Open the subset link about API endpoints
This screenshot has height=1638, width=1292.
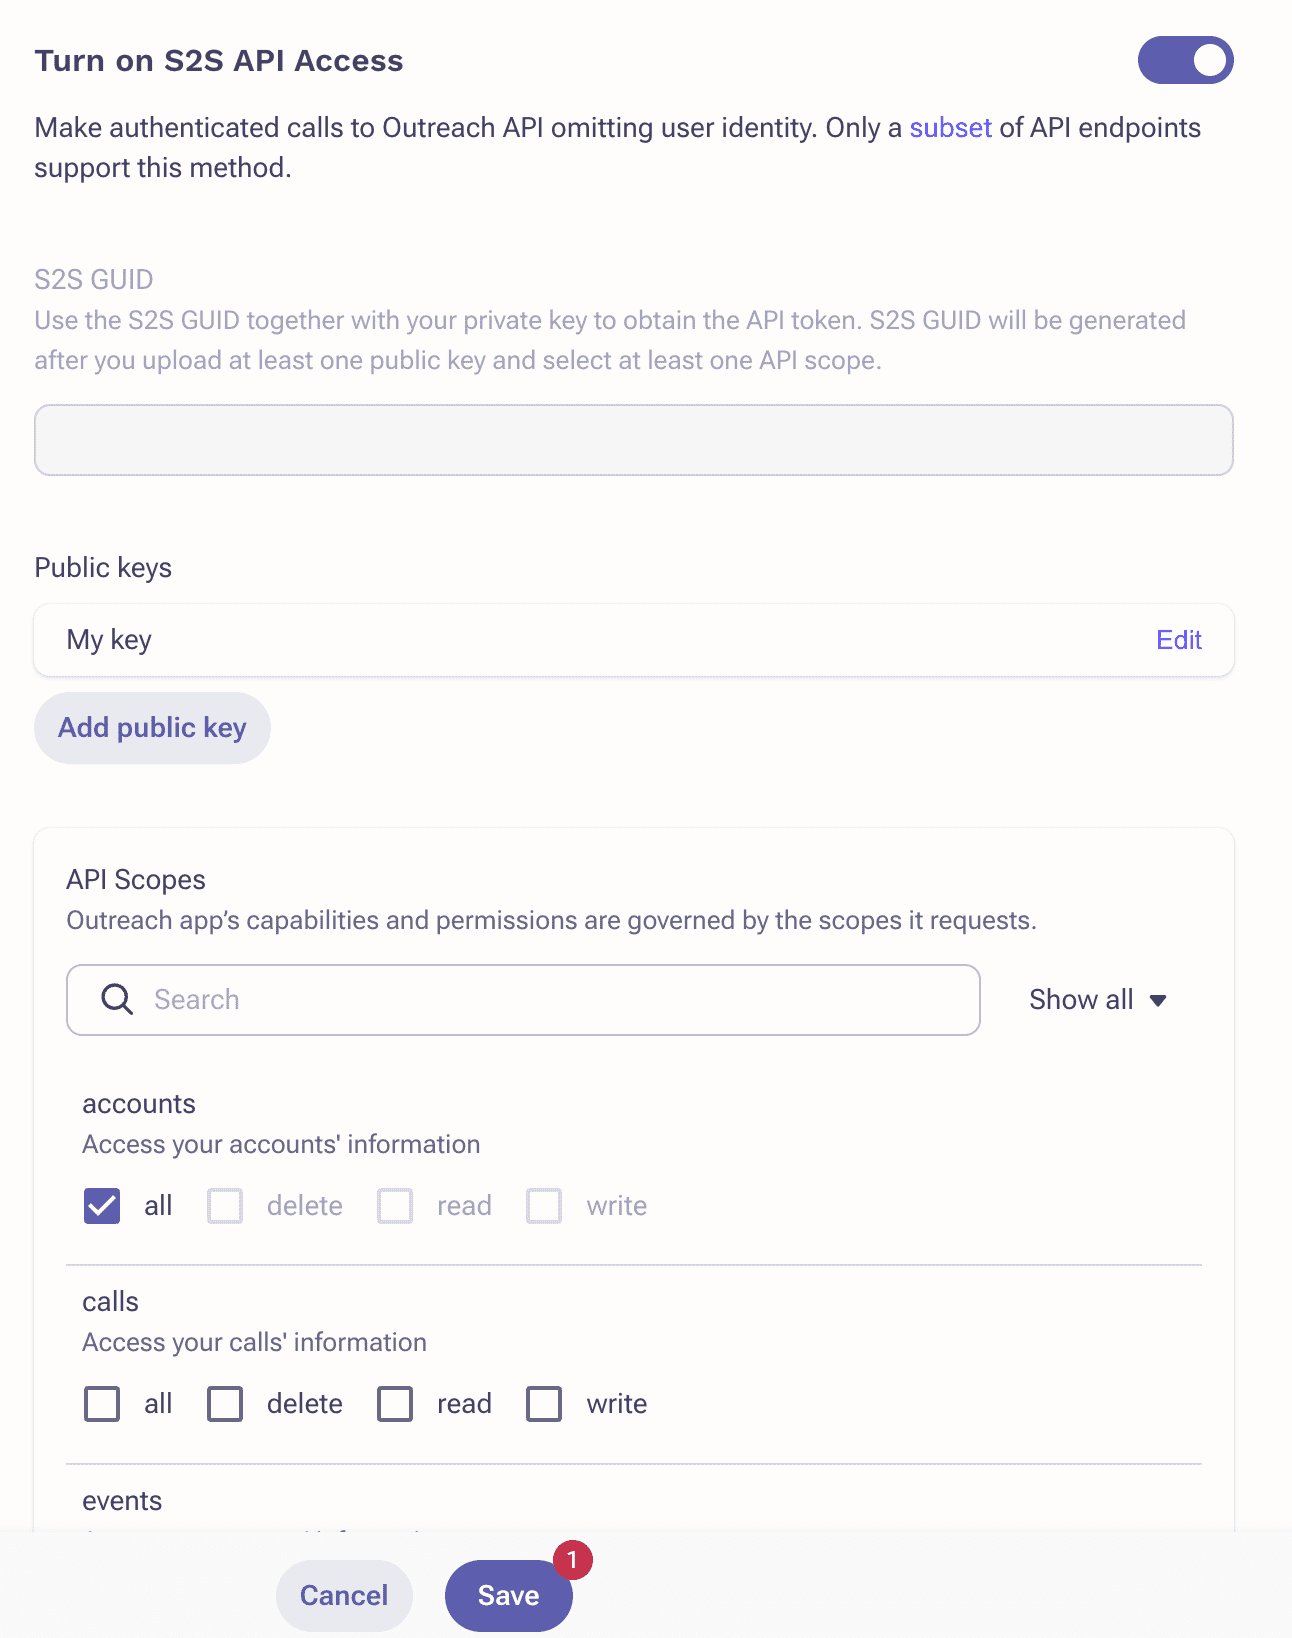click(x=950, y=127)
